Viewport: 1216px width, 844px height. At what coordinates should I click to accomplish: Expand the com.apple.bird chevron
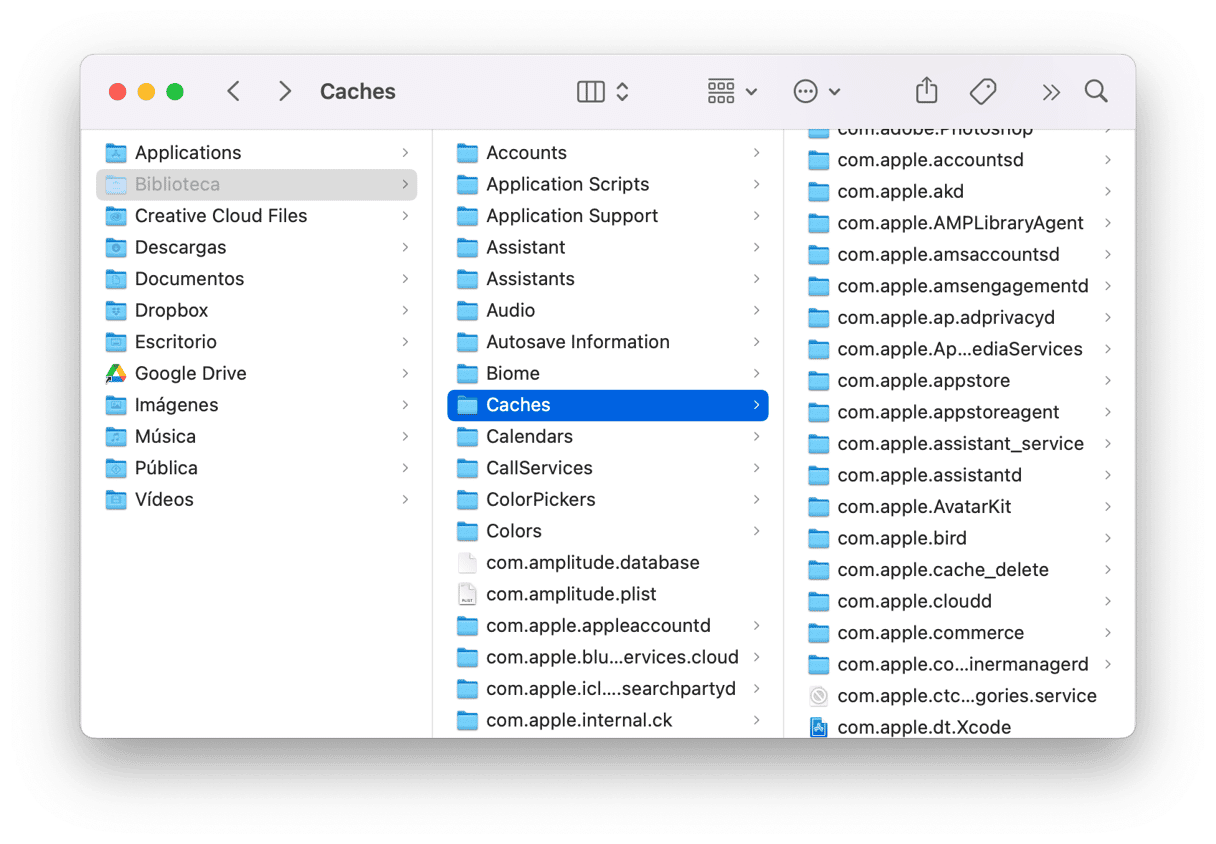pyautogui.click(x=1108, y=538)
